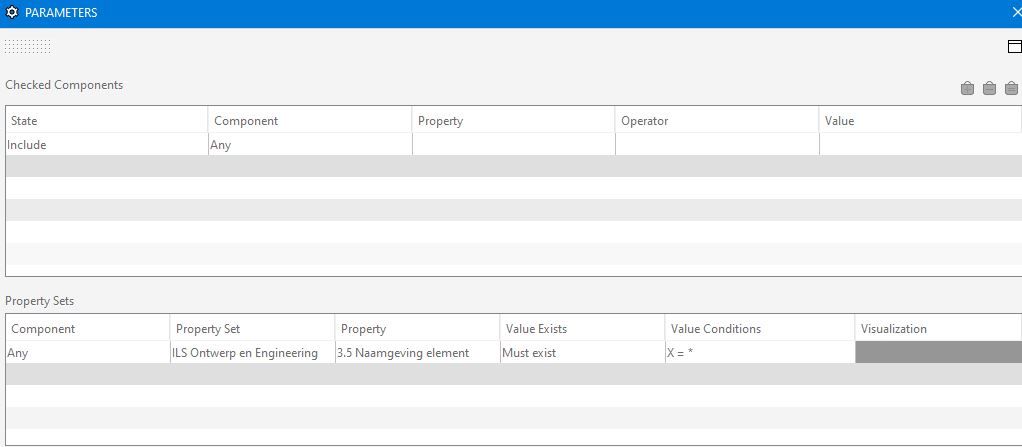Image resolution: width=1022 pixels, height=447 pixels.
Task: Open the Must exist cell
Action: pyautogui.click(x=583, y=353)
